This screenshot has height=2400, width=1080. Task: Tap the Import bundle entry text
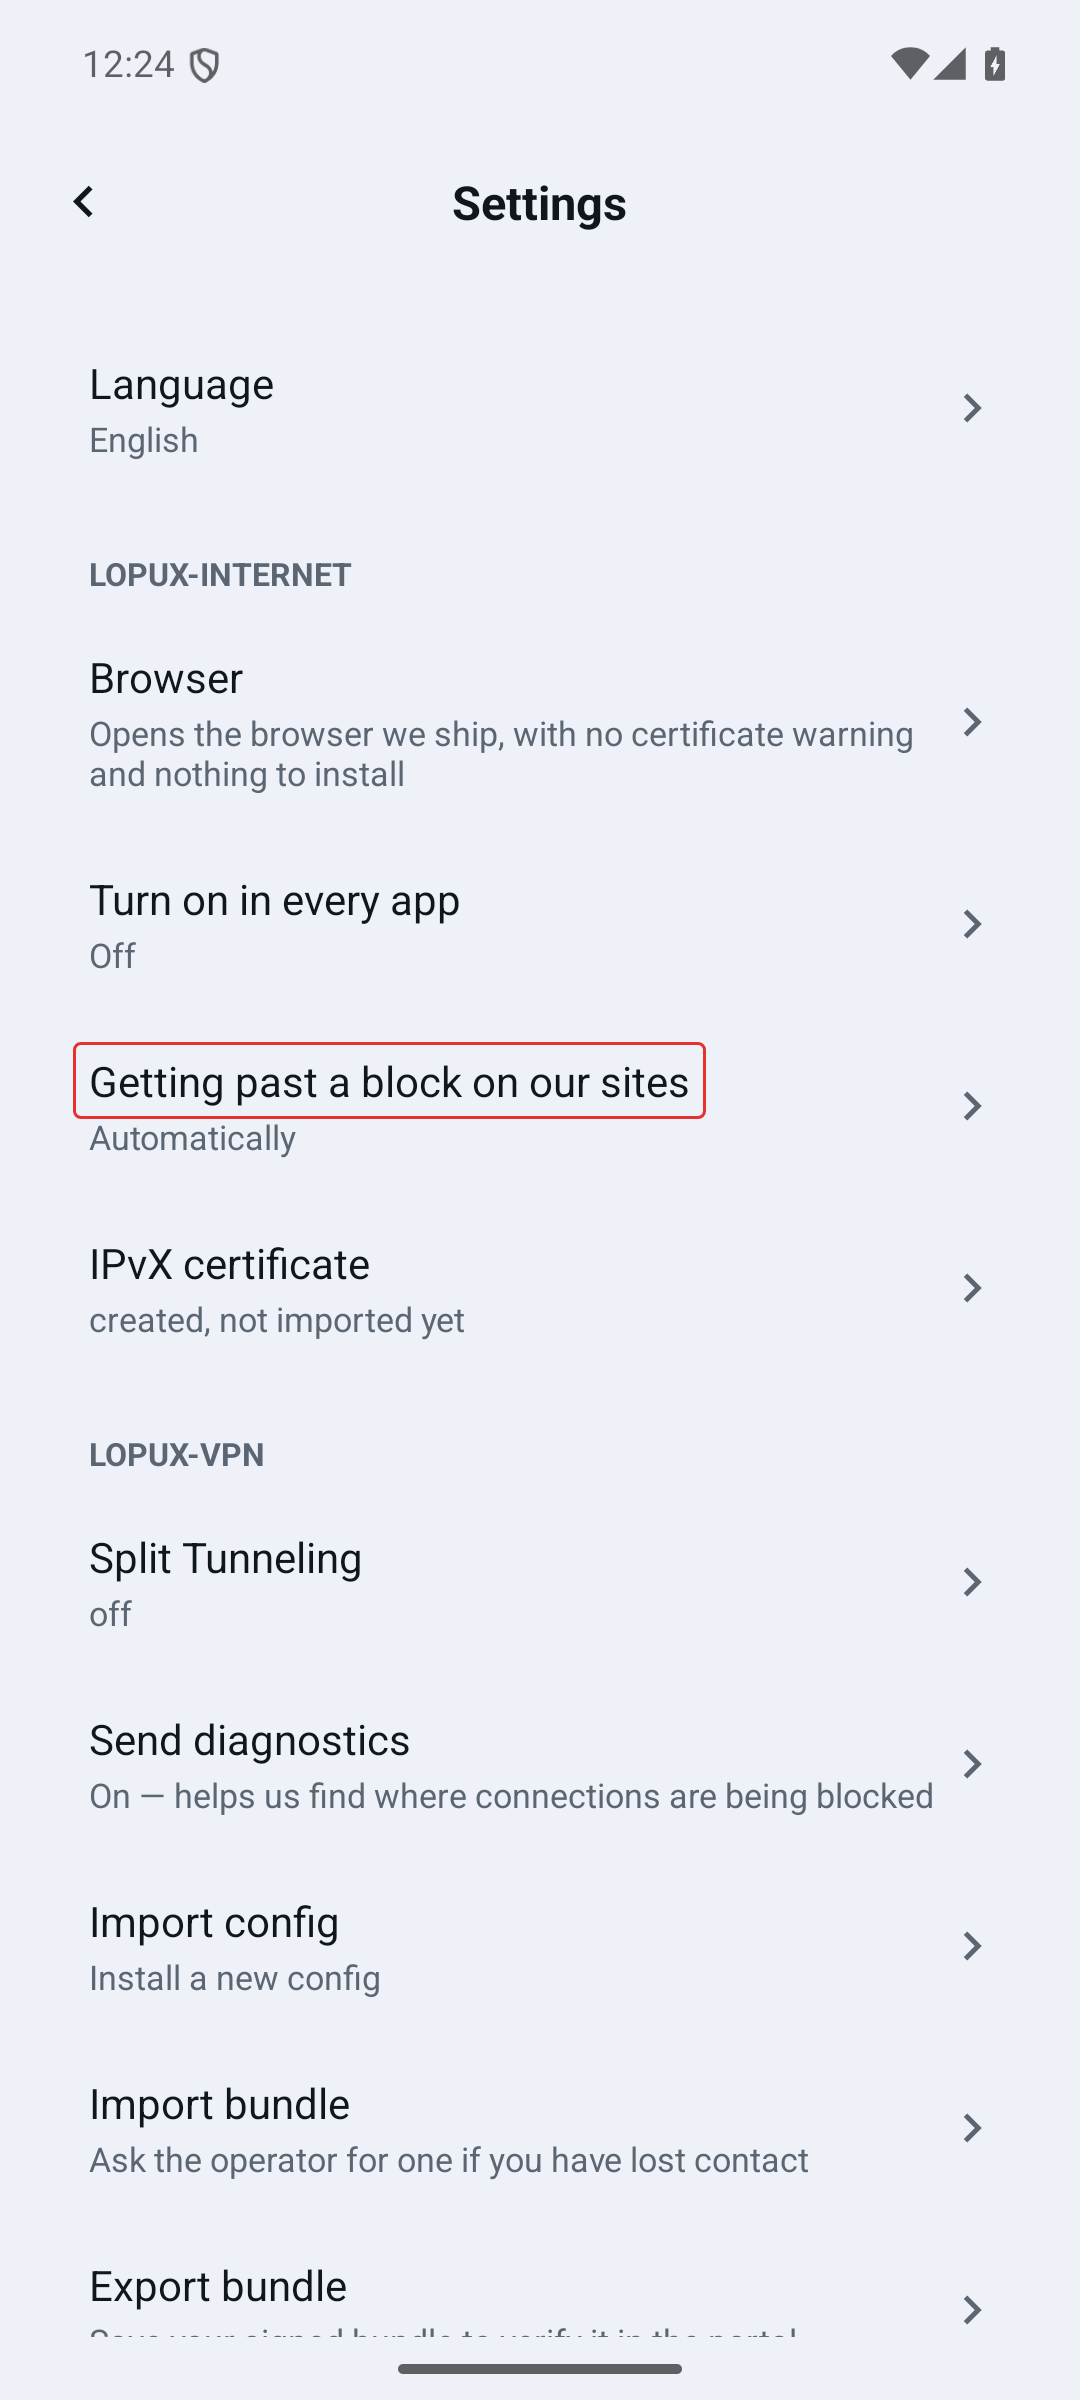pyautogui.click(x=219, y=2104)
